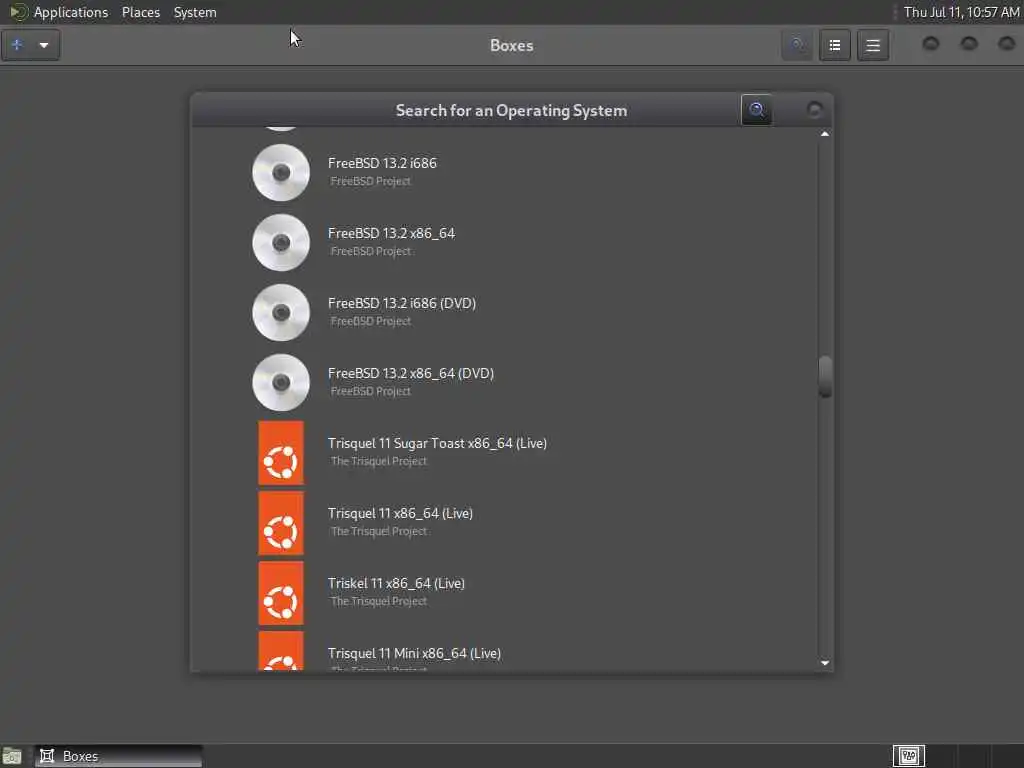Click the Trisquel 11 Mini logo icon
Image resolution: width=1024 pixels, height=768 pixels.
click(281, 650)
